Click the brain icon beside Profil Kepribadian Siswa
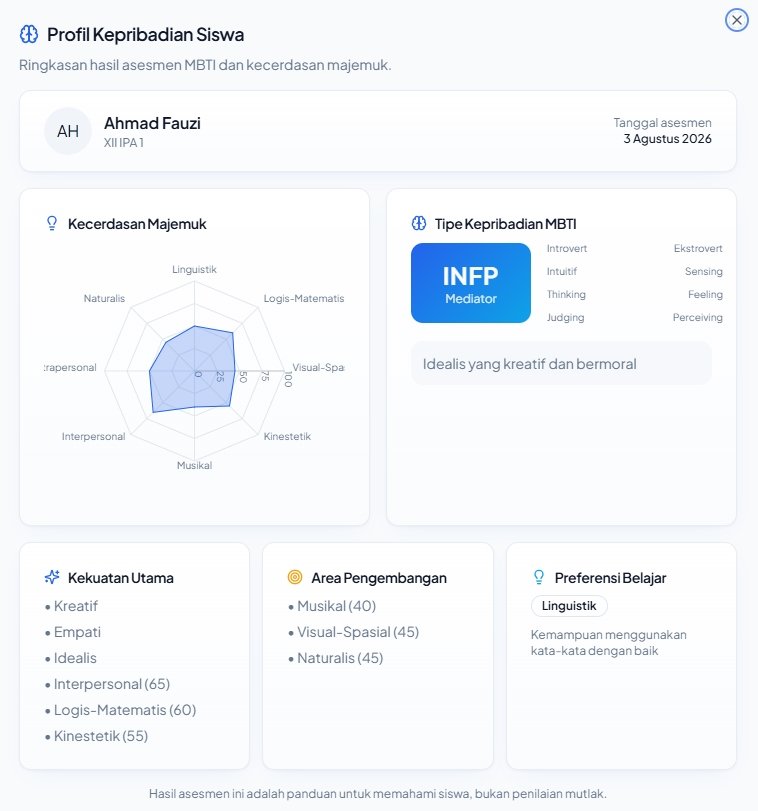The width and height of the screenshot is (758, 811). tap(29, 34)
